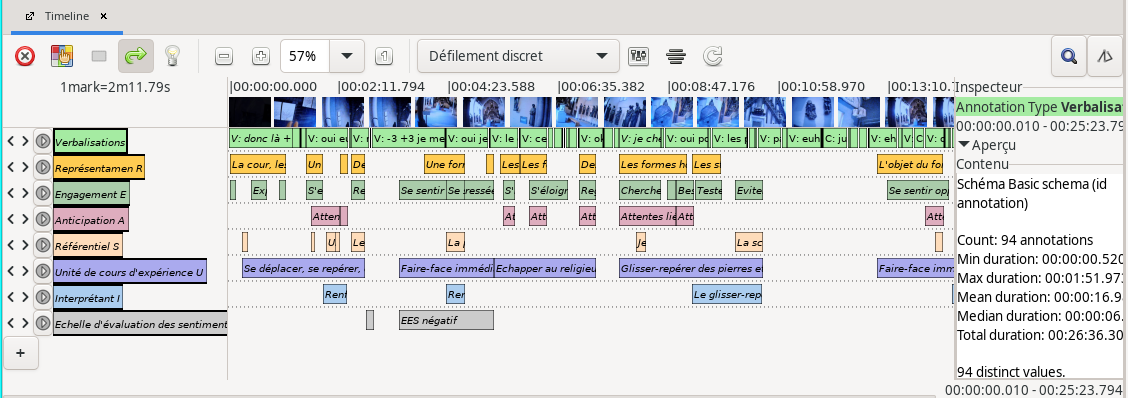Select the 'V: donc là +' verbalisation annotation
Image resolution: width=1128 pixels, height=398 pixels.
point(260,137)
